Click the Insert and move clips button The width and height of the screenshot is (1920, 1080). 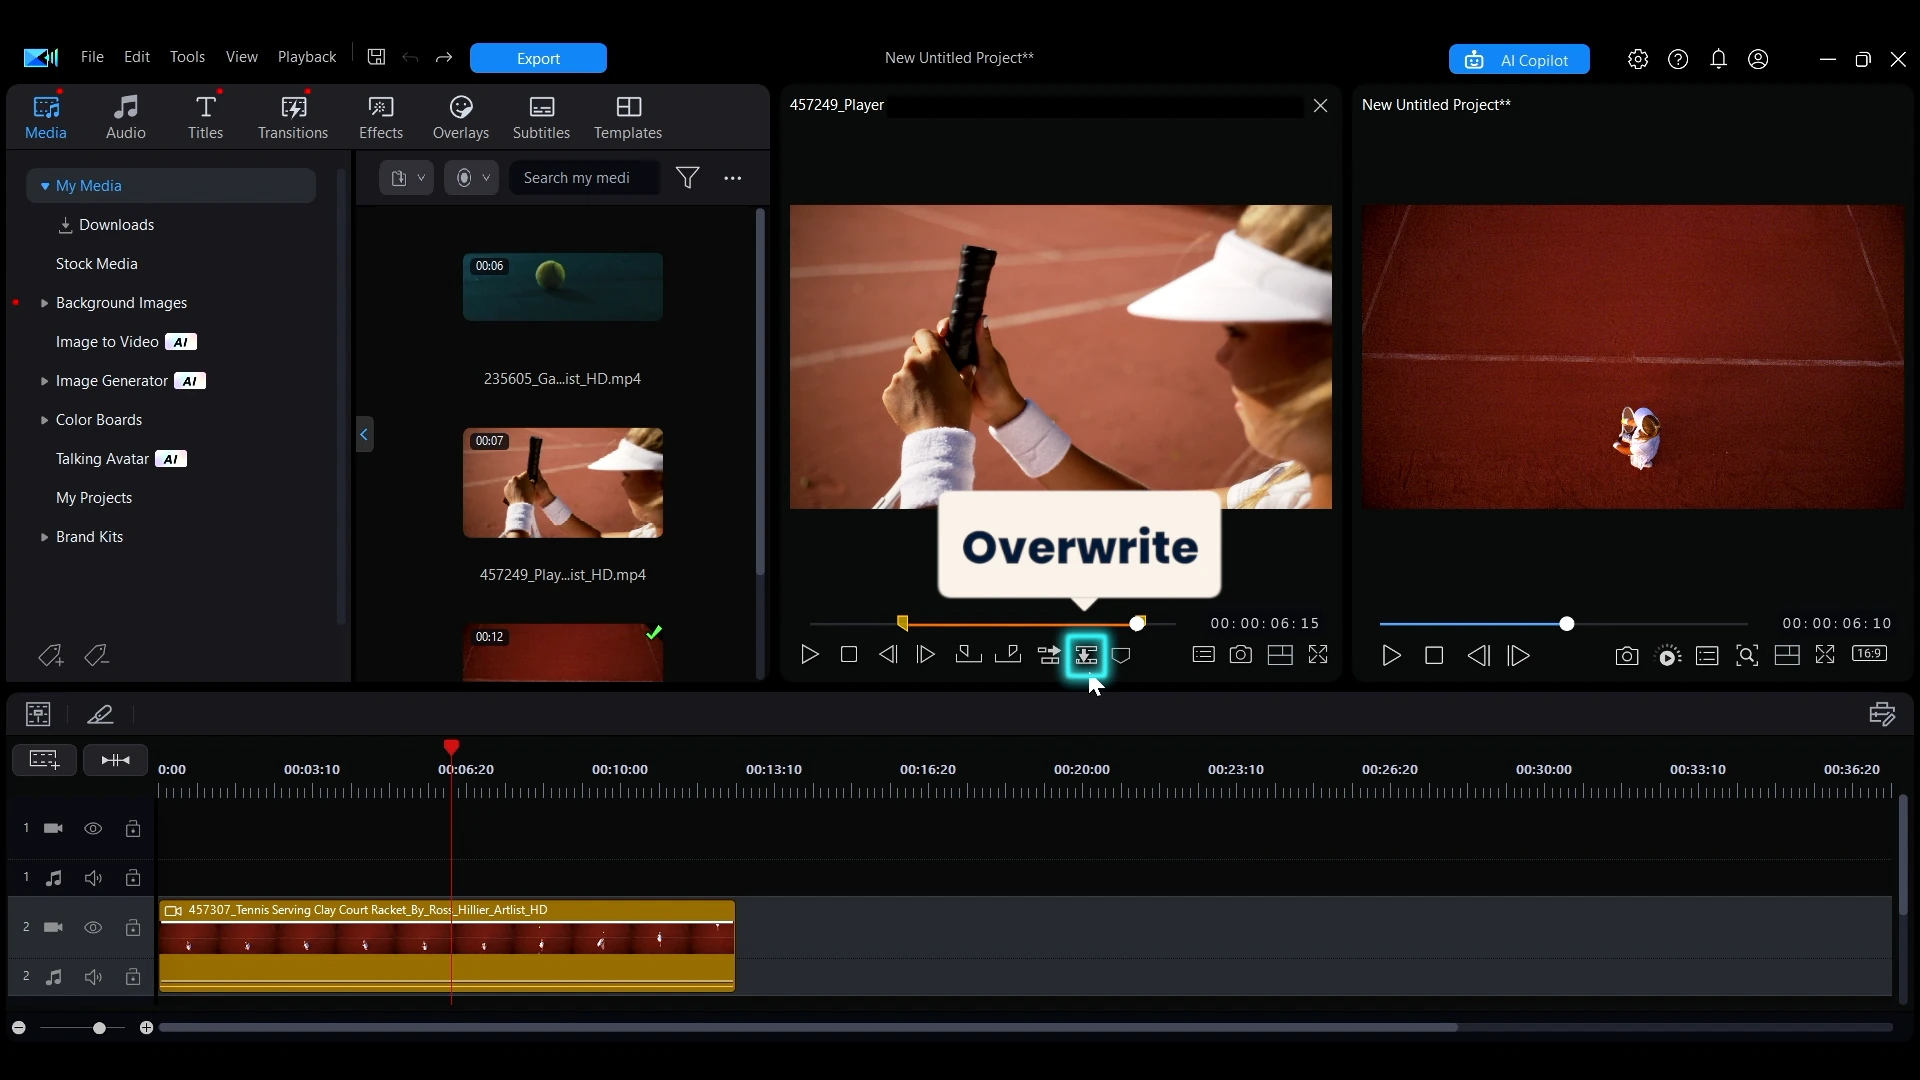click(1048, 656)
